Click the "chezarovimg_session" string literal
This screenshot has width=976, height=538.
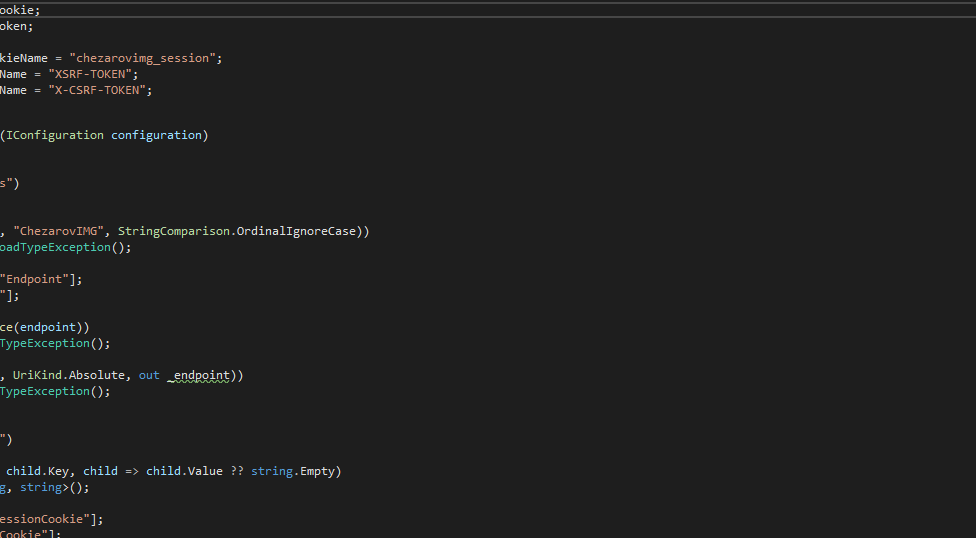pyautogui.click(x=146, y=58)
